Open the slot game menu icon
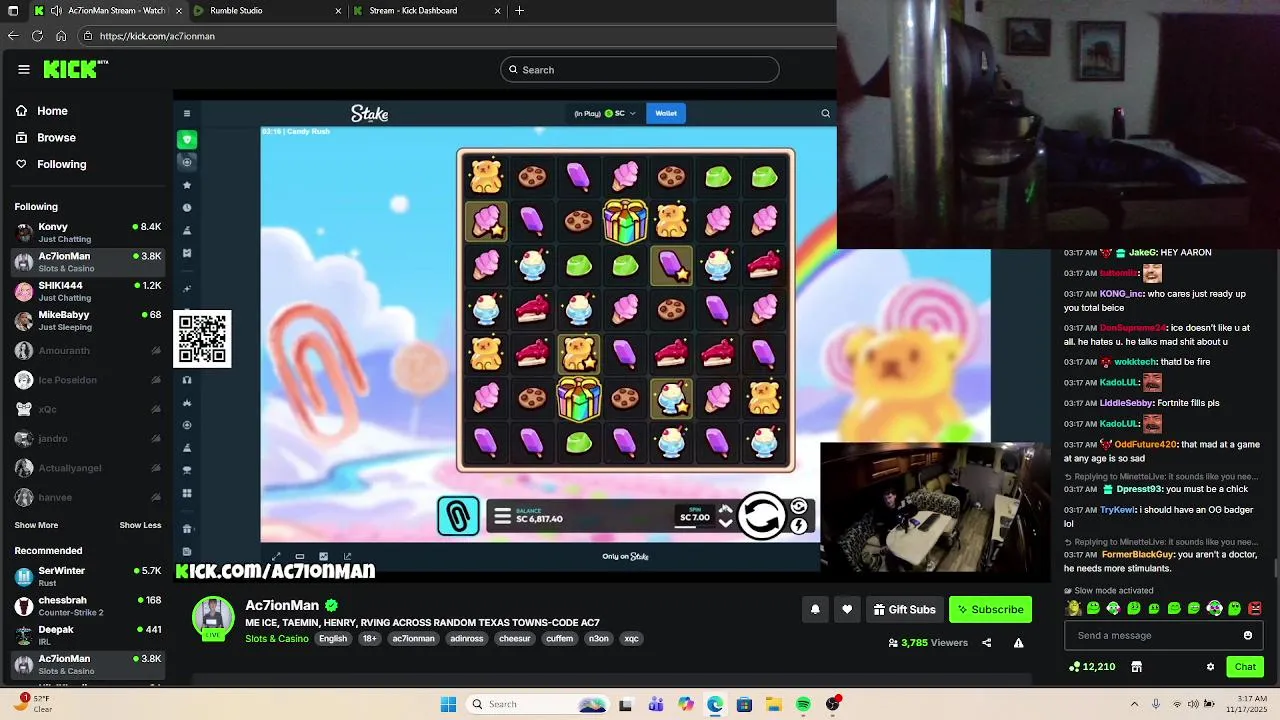The height and width of the screenshot is (720, 1280). tap(503, 516)
